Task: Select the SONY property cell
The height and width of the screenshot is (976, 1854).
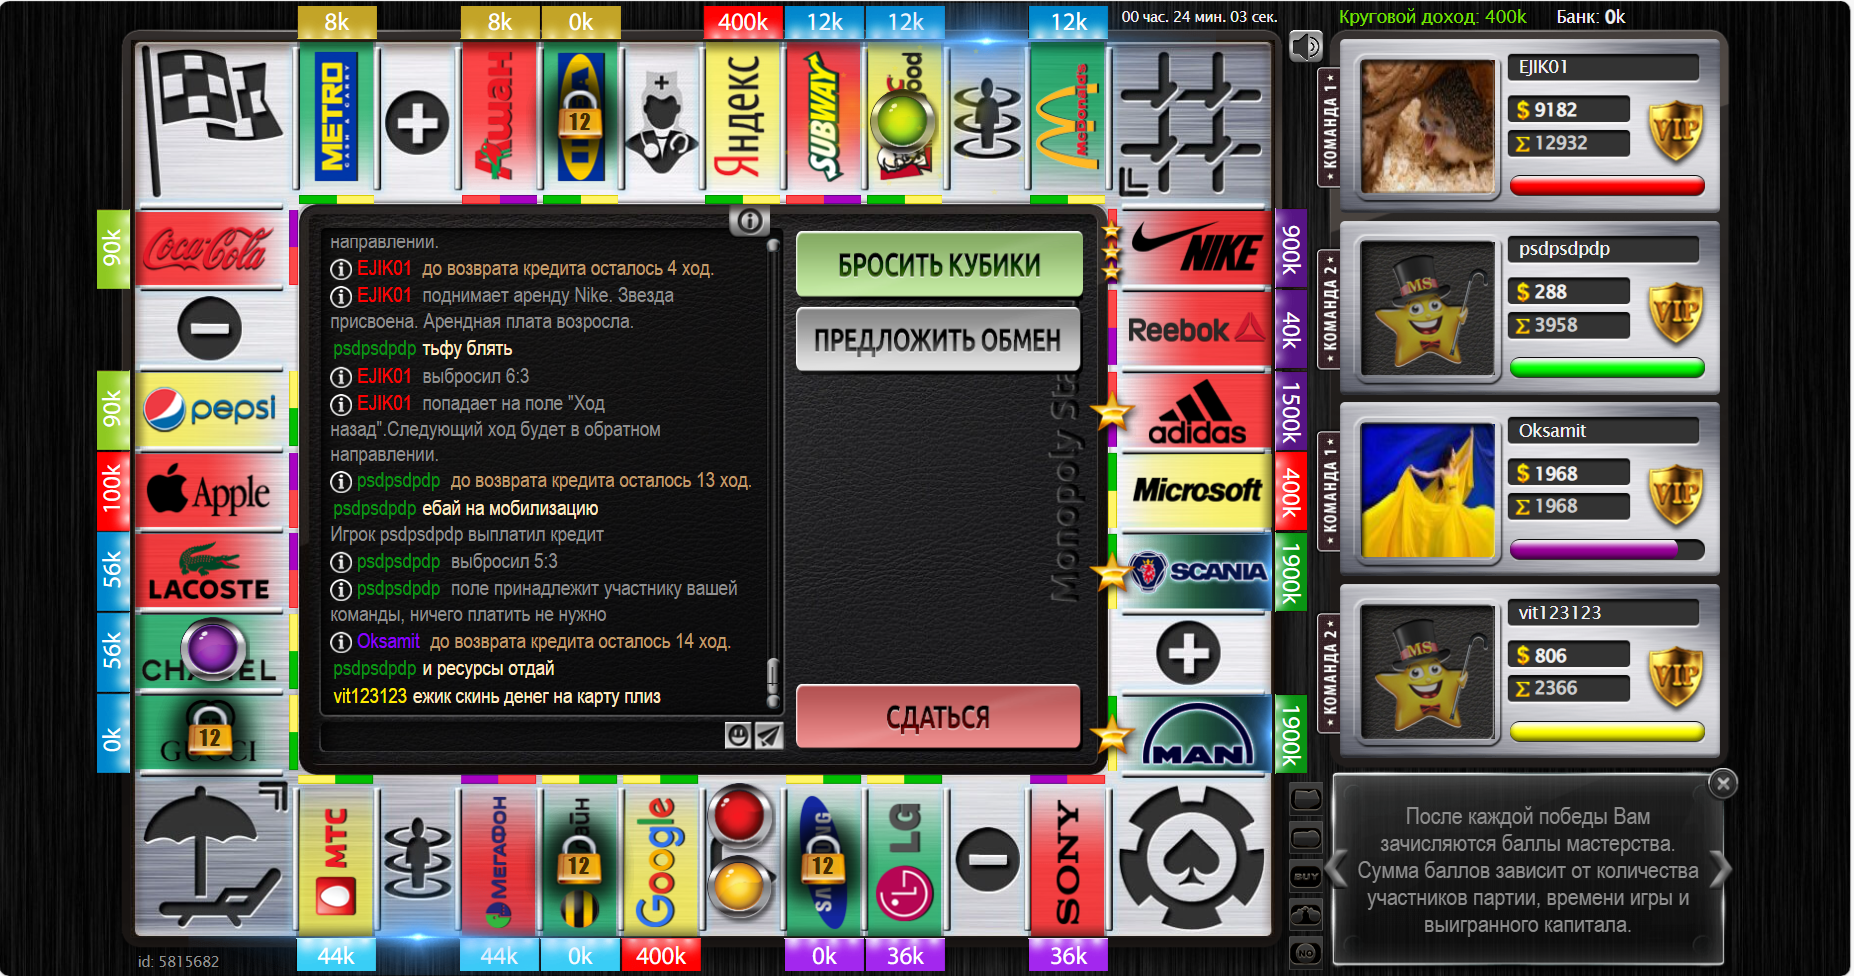Action: pos(1068,860)
